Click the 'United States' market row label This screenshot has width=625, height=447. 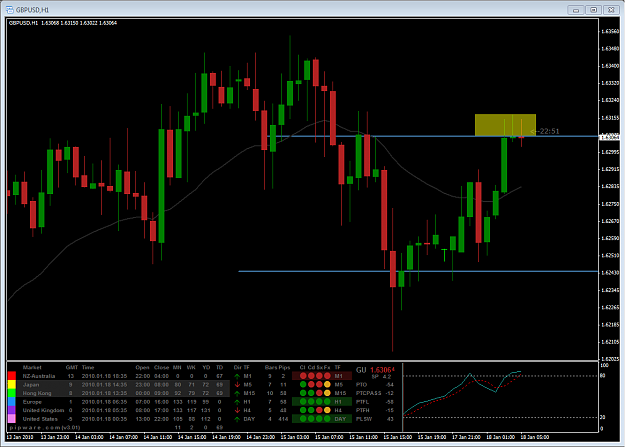coord(40,419)
